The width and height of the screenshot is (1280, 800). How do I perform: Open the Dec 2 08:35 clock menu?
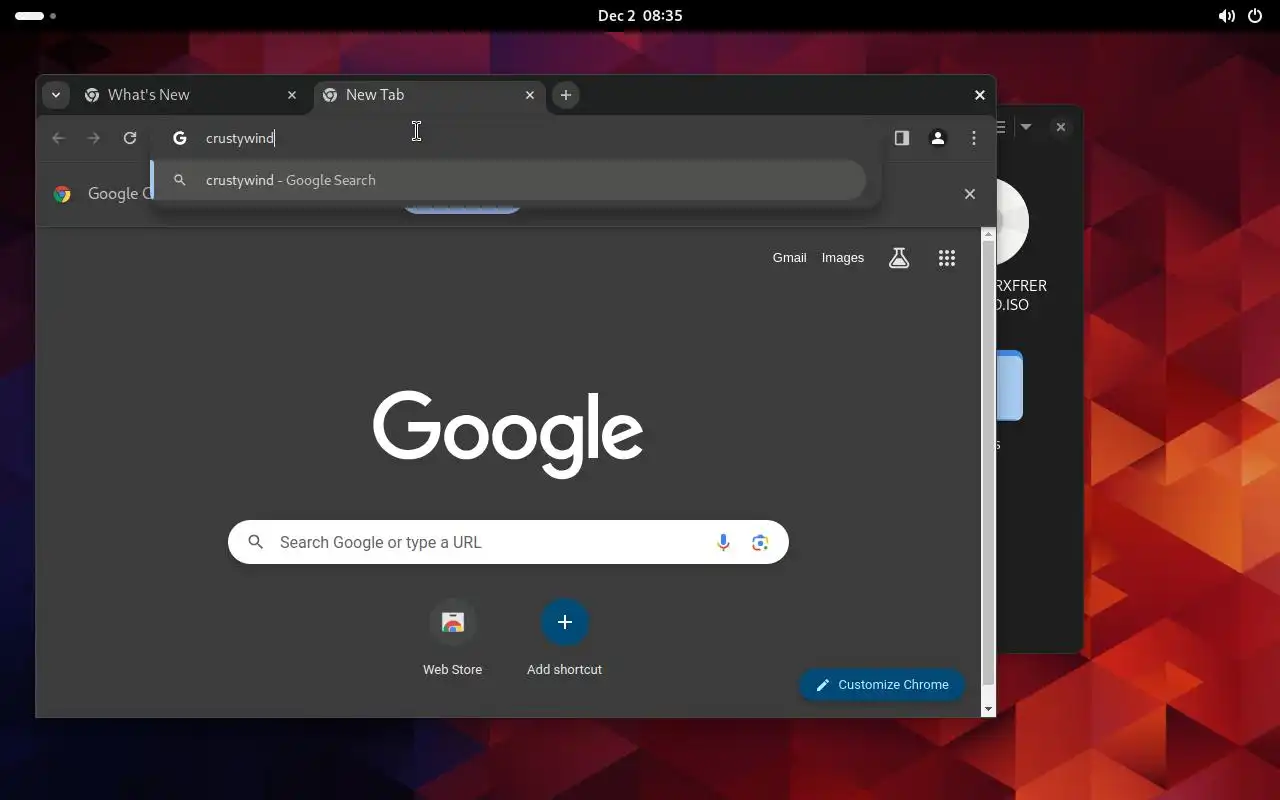(x=640, y=16)
